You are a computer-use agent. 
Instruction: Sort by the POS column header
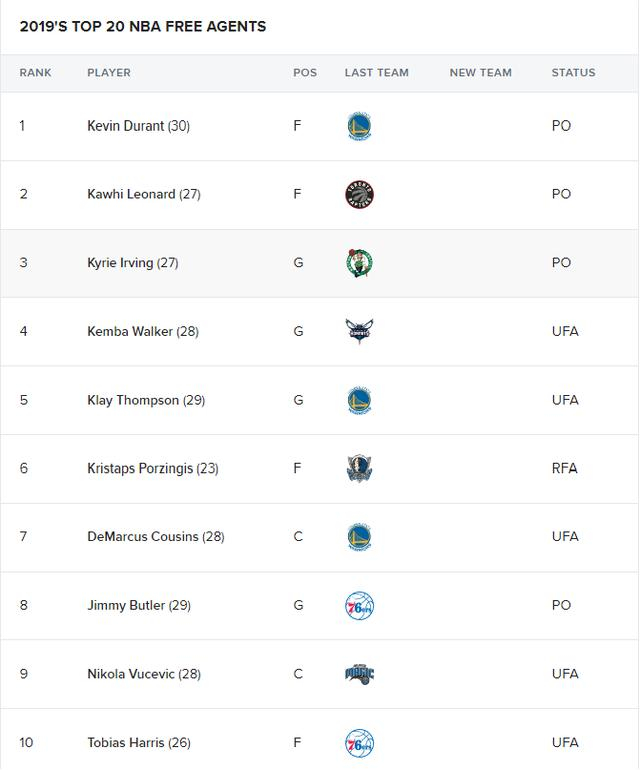[x=305, y=73]
